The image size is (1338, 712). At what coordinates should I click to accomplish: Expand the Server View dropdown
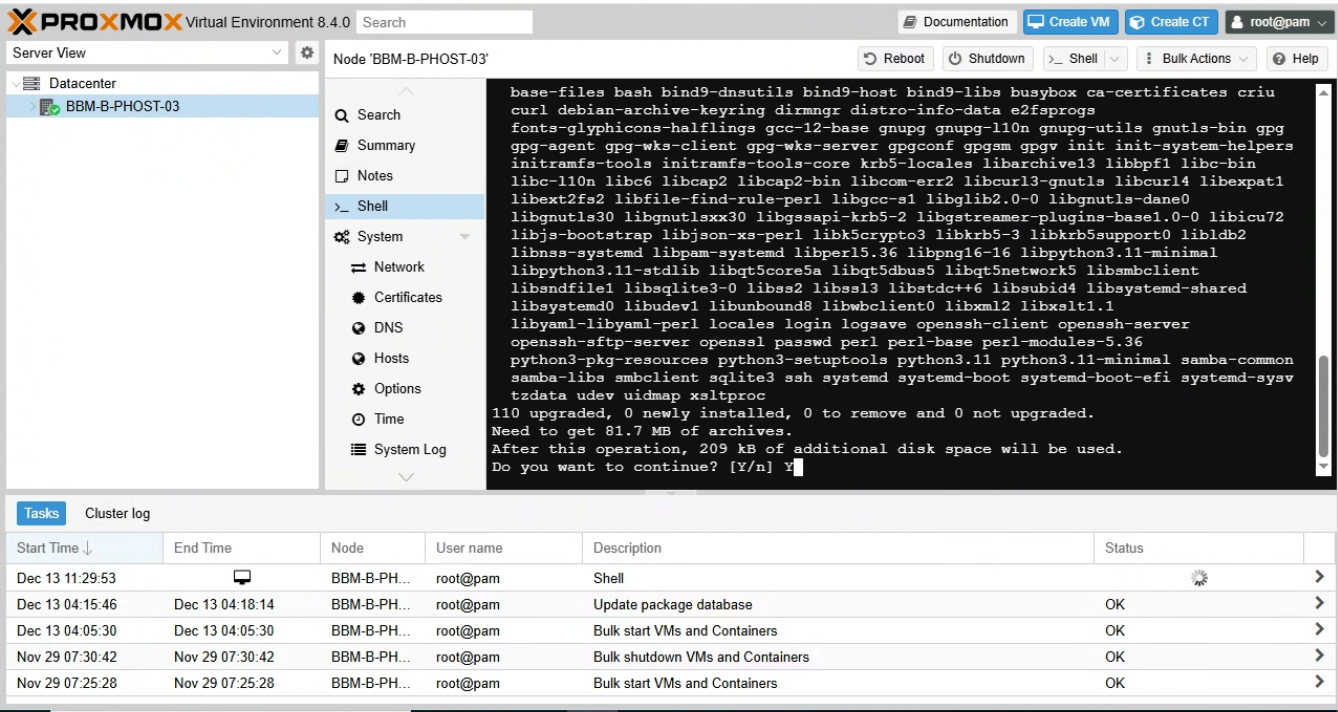(277, 52)
